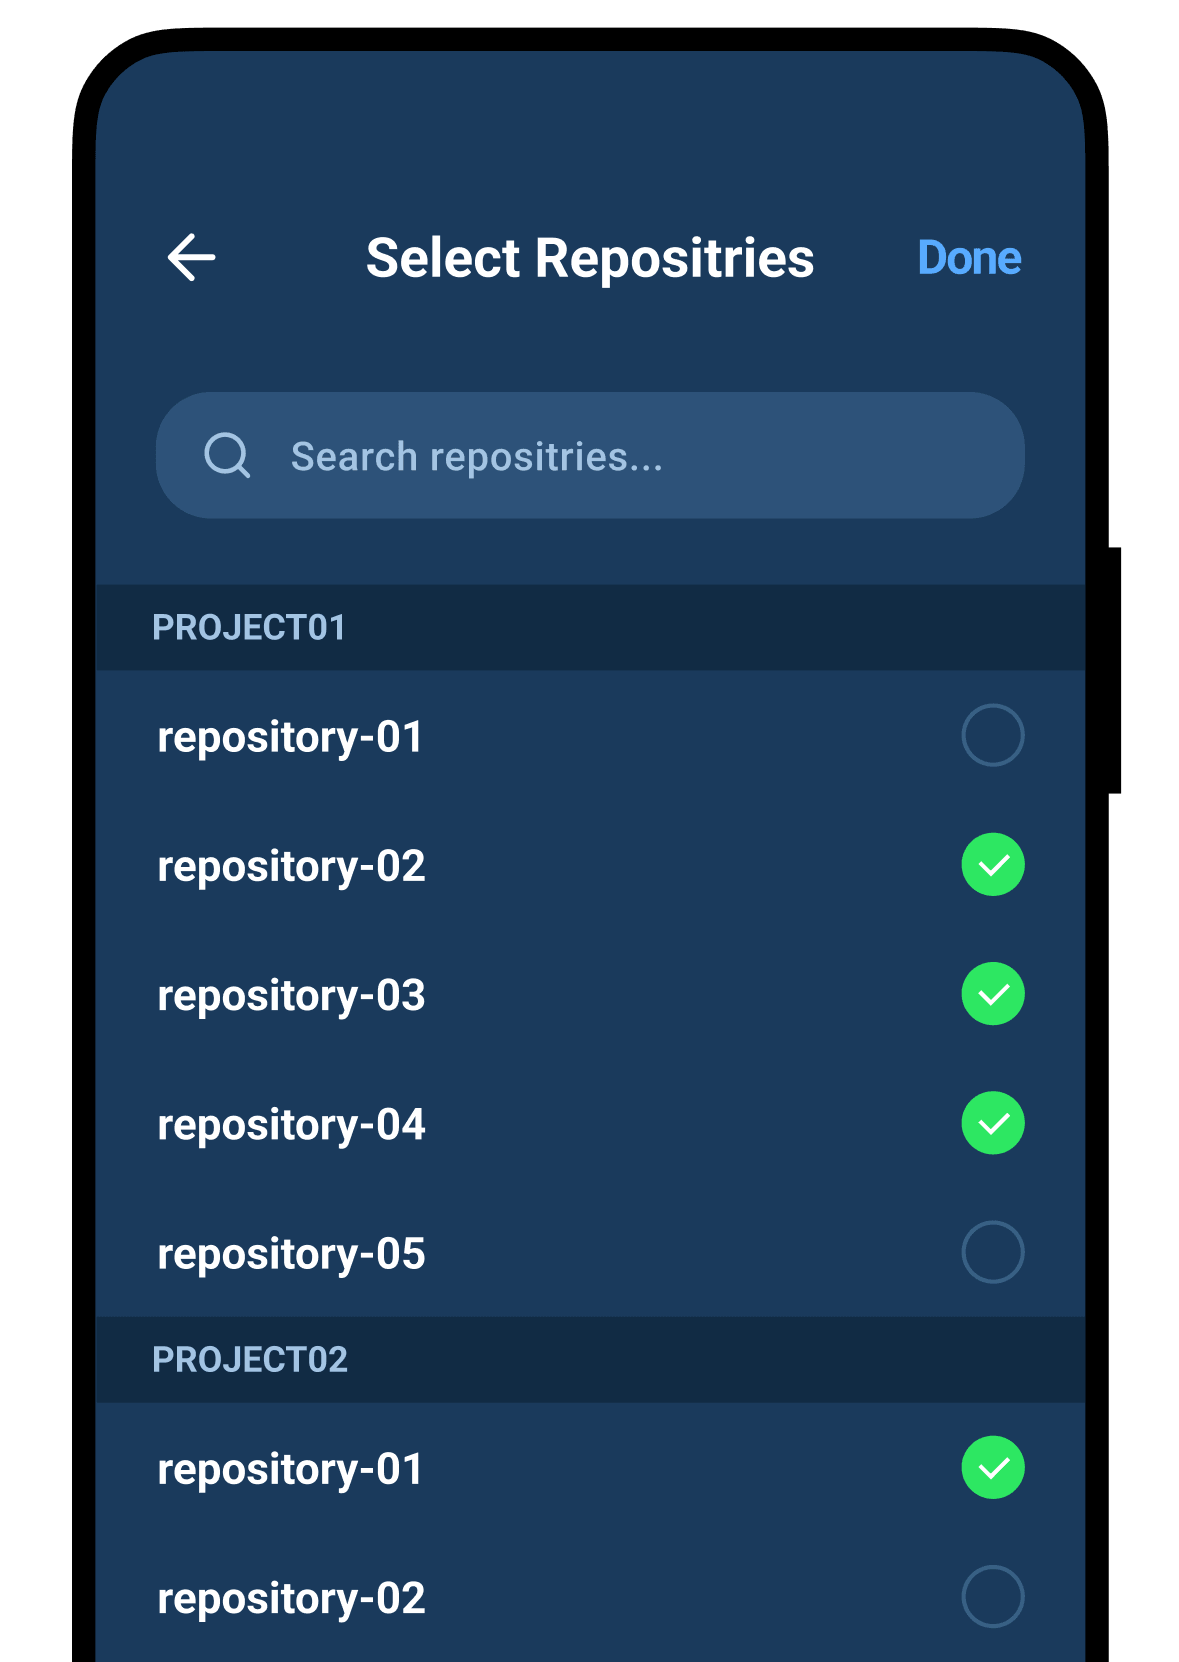Image resolution: width=1179 pixels, height=1662 pixels.
Task: Tap the repository-02 label in PROJECT02
Action: pyautogui.click(x=291, y=1599)
